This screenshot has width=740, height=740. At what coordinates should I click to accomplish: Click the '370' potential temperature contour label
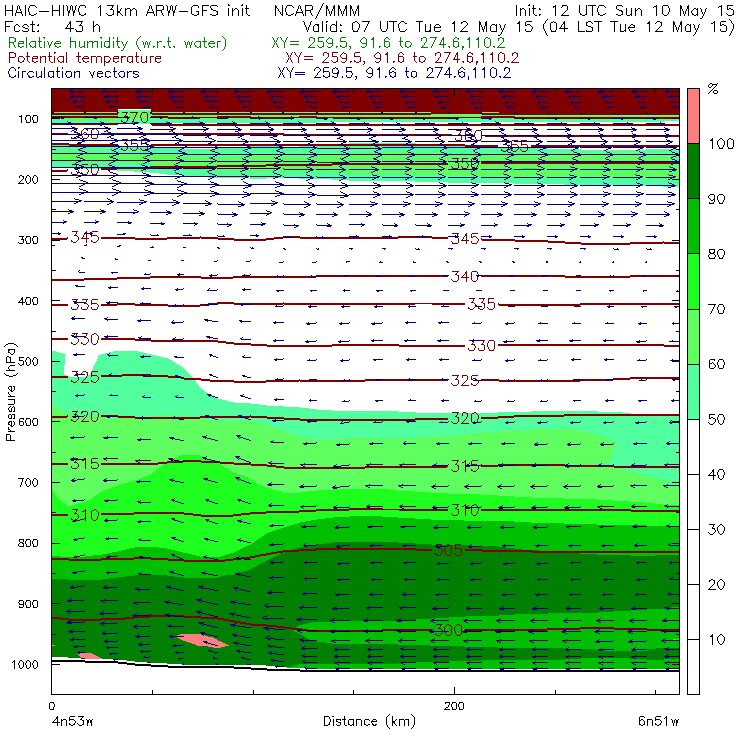(x=134, y=117)
